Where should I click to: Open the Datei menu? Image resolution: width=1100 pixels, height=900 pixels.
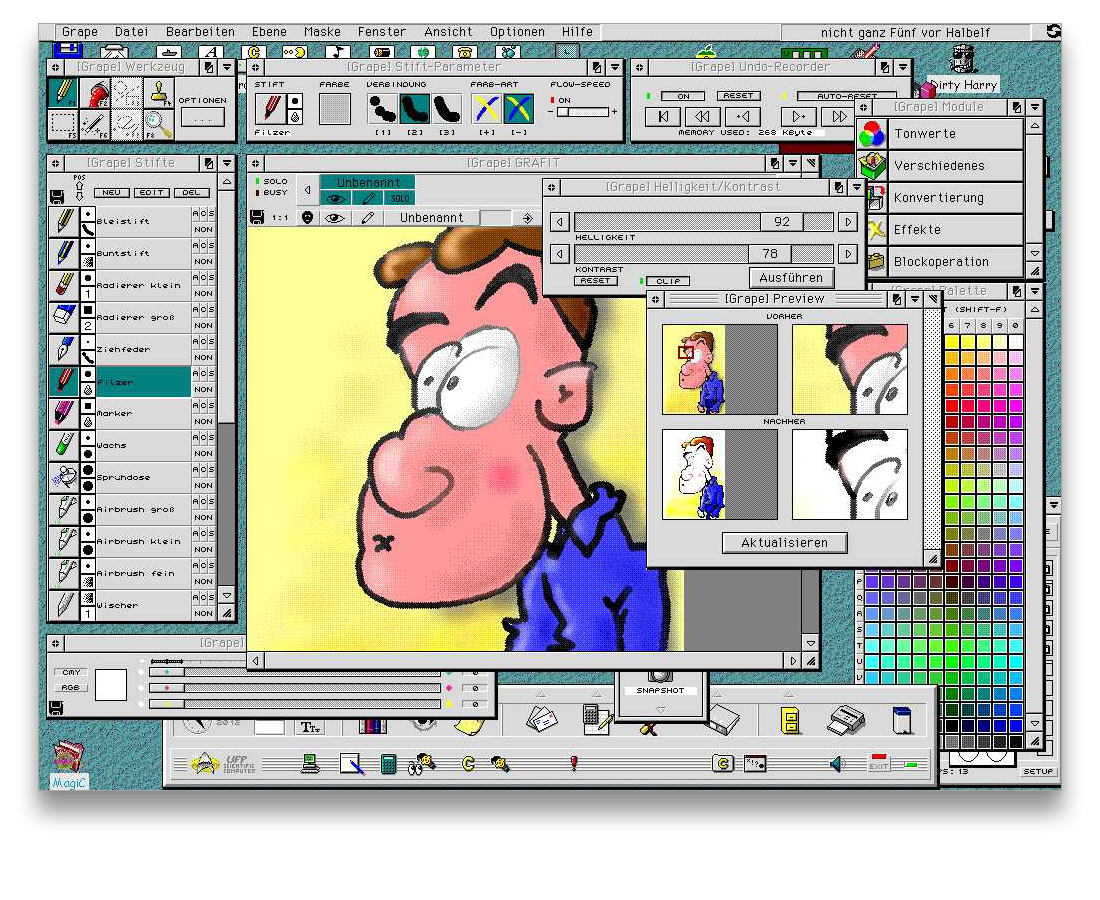[x=131, y=32]
